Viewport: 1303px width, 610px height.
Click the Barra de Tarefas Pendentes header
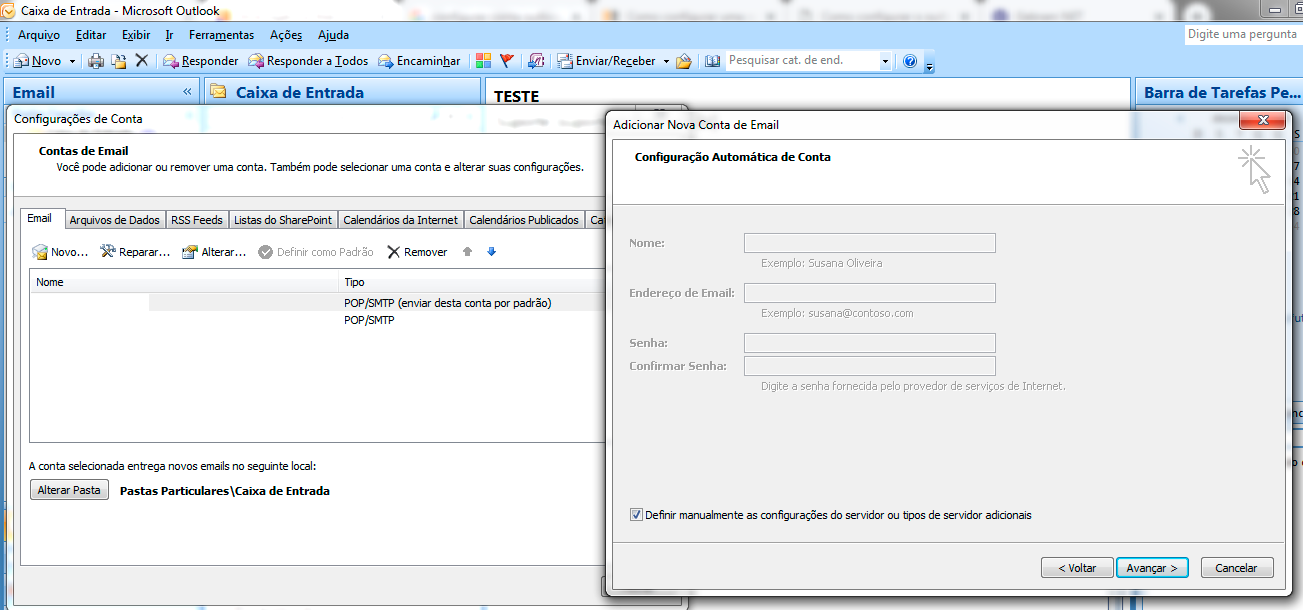(1221, 92)
